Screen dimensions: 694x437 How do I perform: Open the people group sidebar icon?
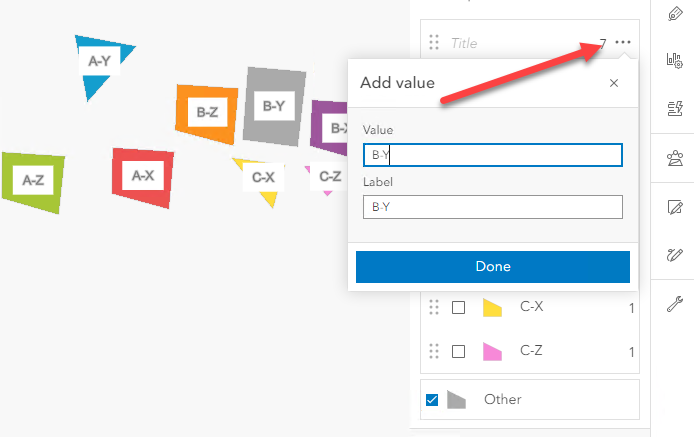pos(673,158)
